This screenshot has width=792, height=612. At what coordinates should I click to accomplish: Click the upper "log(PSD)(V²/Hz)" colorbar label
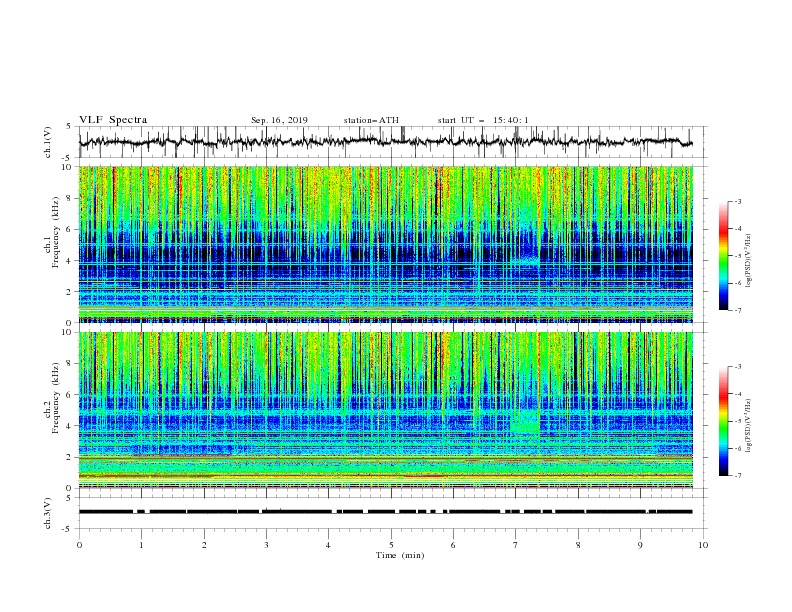(x=749, y=261)
